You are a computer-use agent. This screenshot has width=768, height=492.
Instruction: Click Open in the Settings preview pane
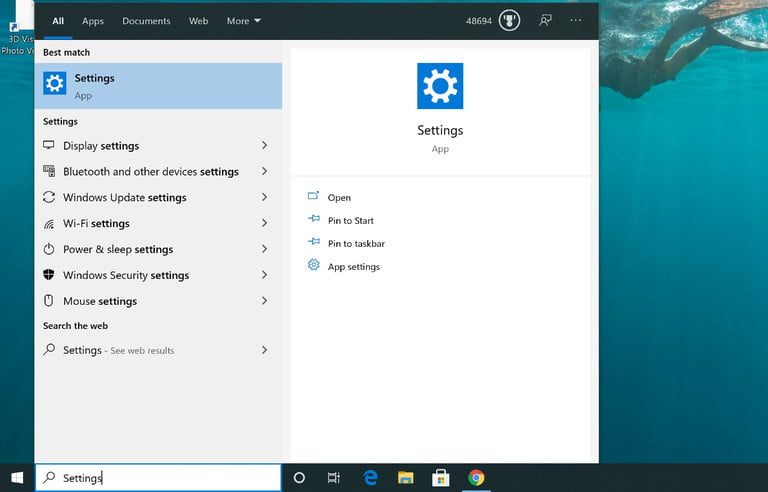[x=339, y=197]
